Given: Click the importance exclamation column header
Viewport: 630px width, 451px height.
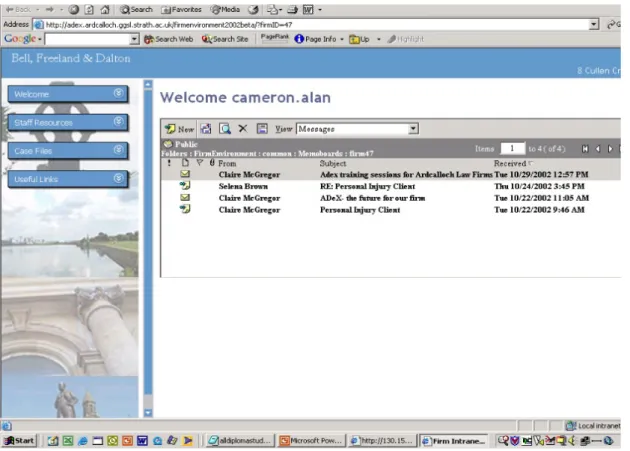Looking at the screenshot, I should 169,163.
